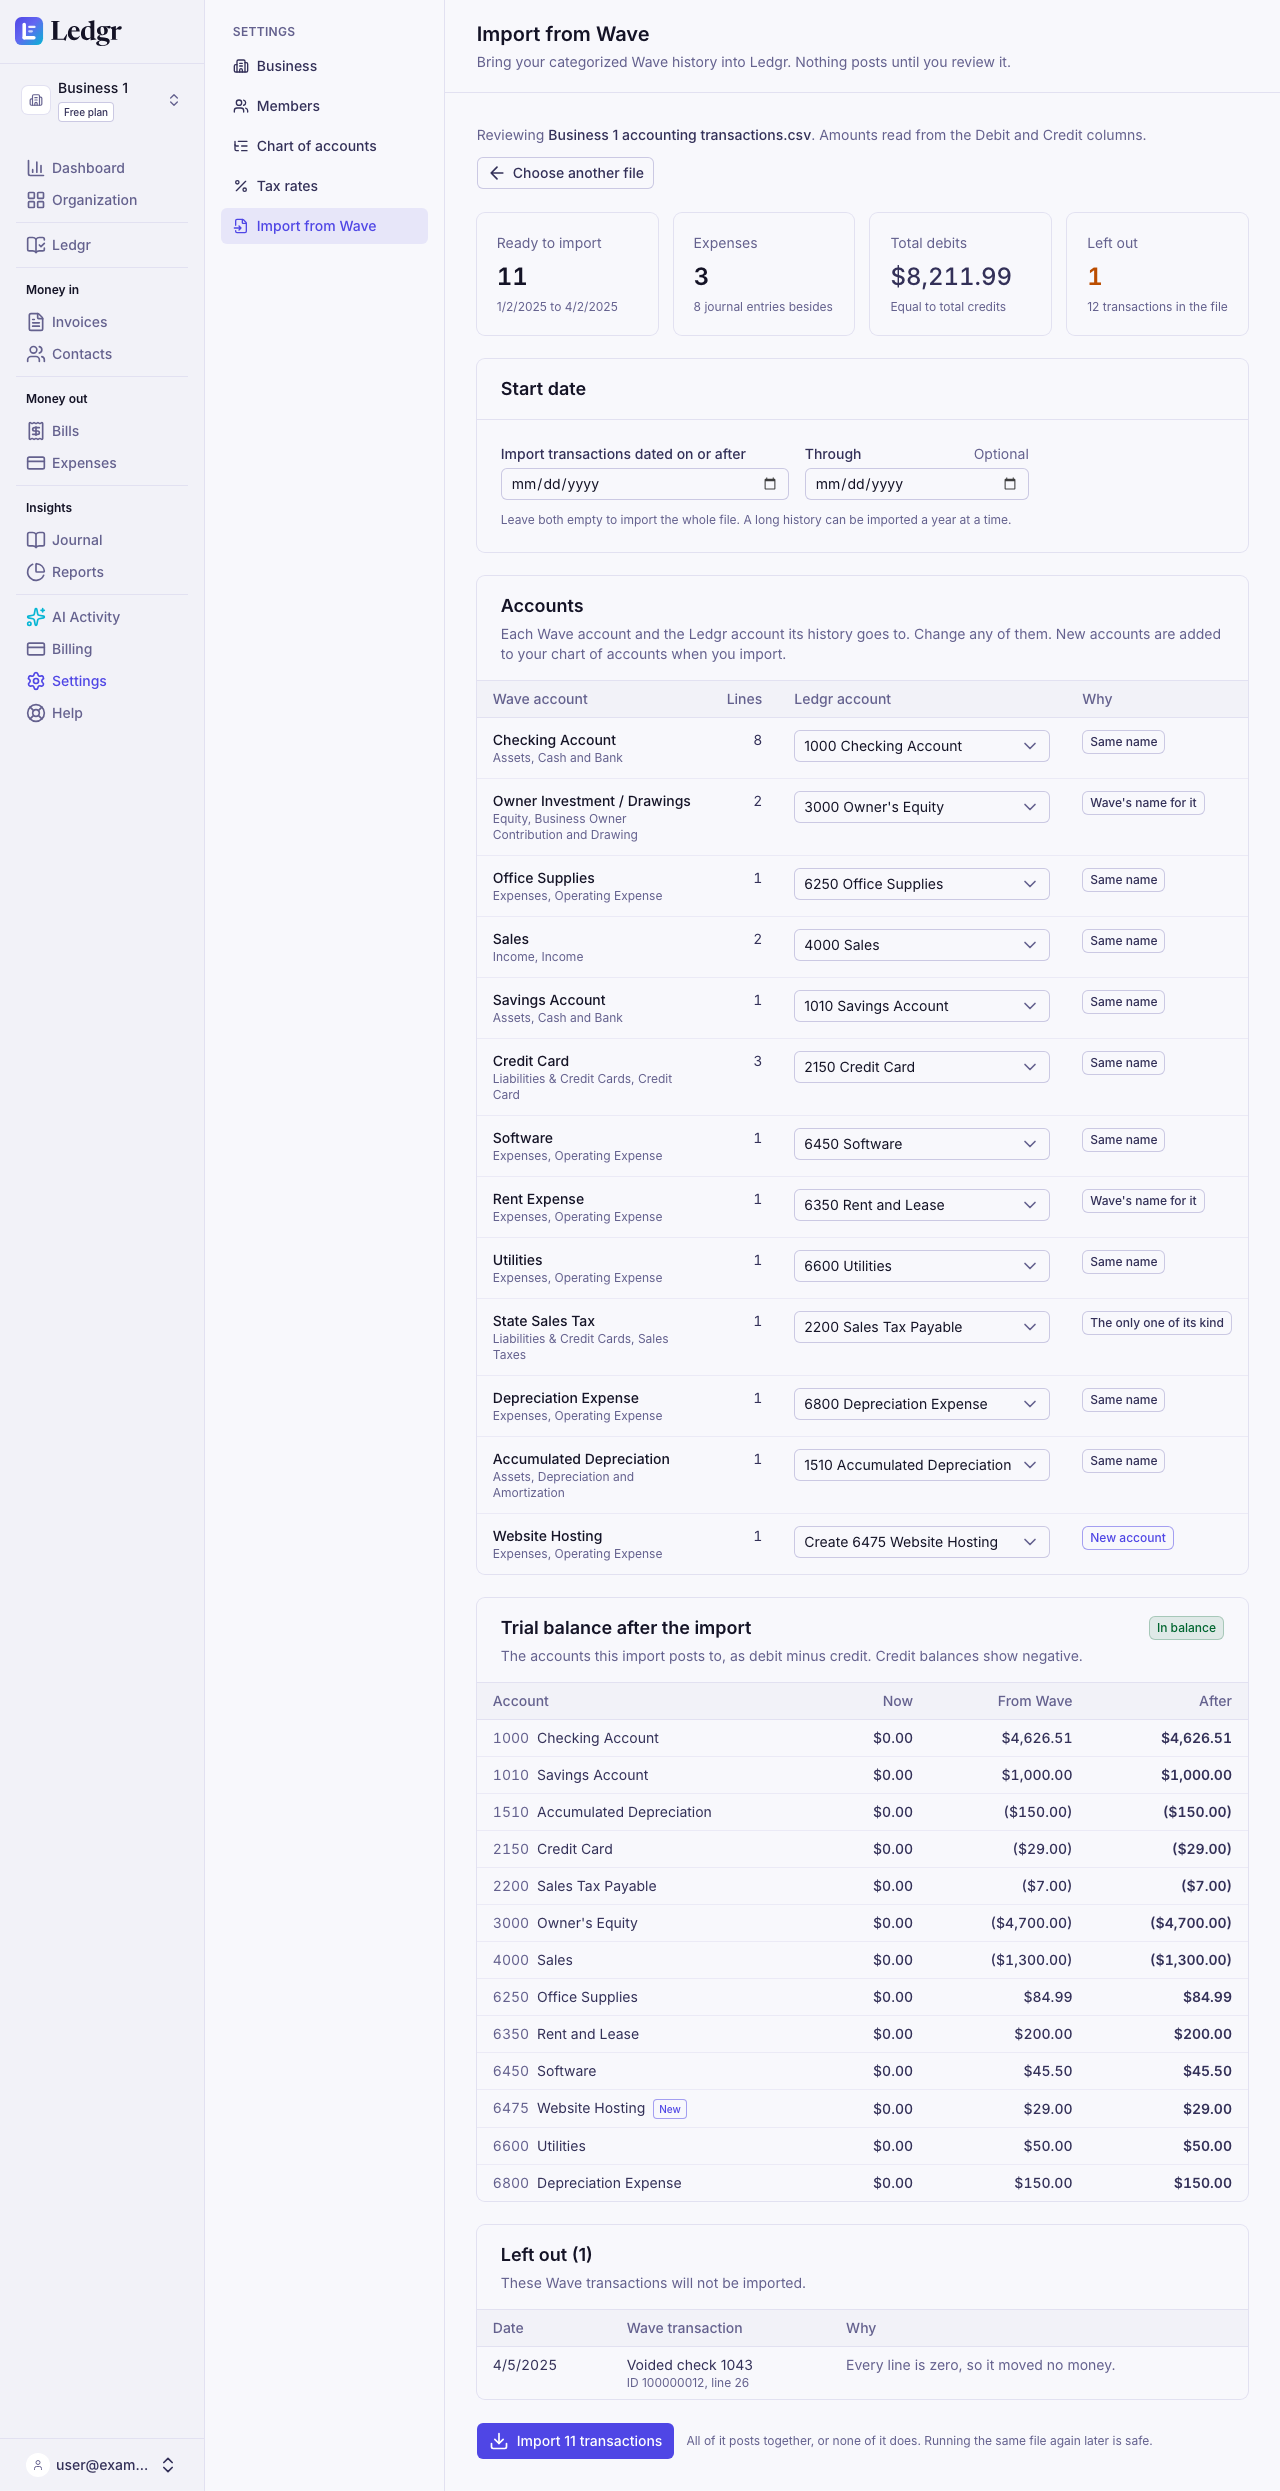Click Choose another file button
This screenshot has height=2491, width=1280.
point(565,173)
